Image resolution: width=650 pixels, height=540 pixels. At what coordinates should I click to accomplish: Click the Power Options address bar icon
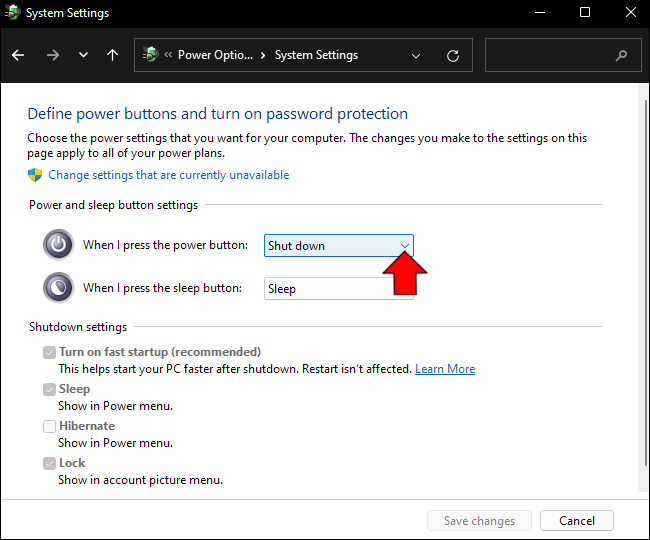coord(151,56)
